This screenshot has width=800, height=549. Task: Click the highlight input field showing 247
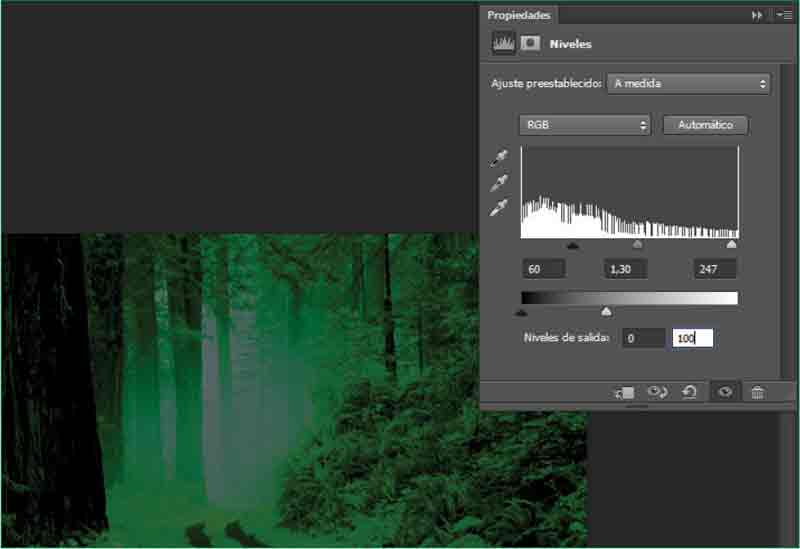[x=714, y=269]
